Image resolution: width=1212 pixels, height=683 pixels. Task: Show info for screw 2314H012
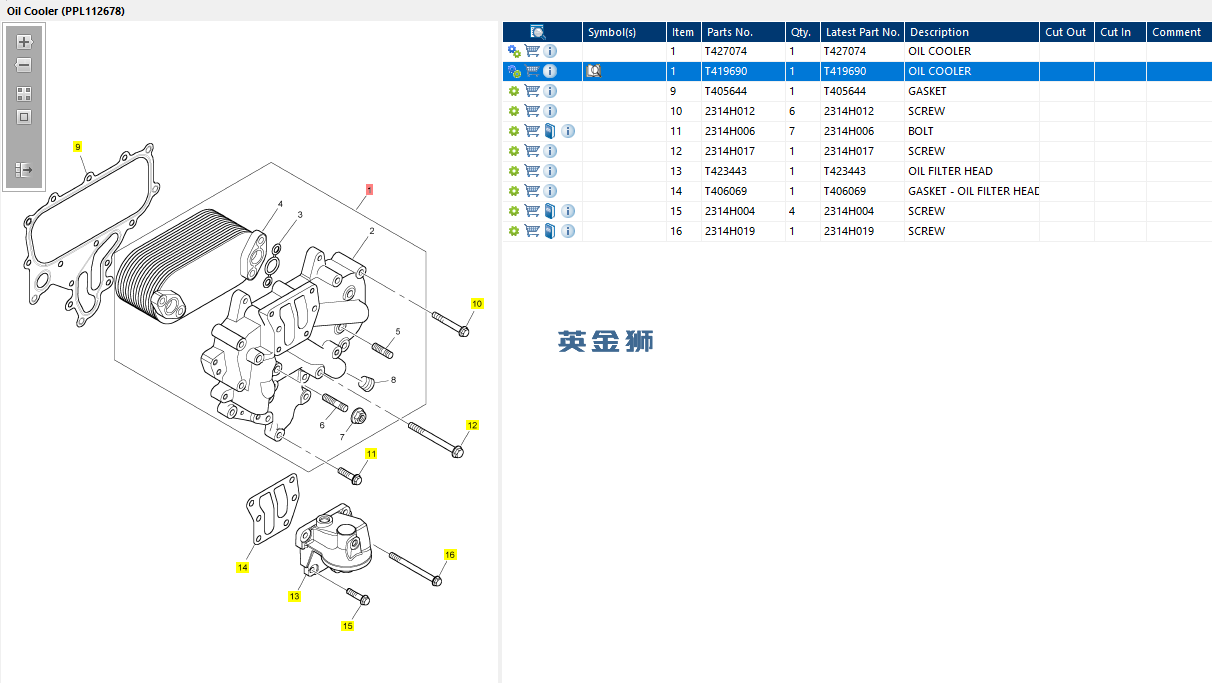[550, 111]
